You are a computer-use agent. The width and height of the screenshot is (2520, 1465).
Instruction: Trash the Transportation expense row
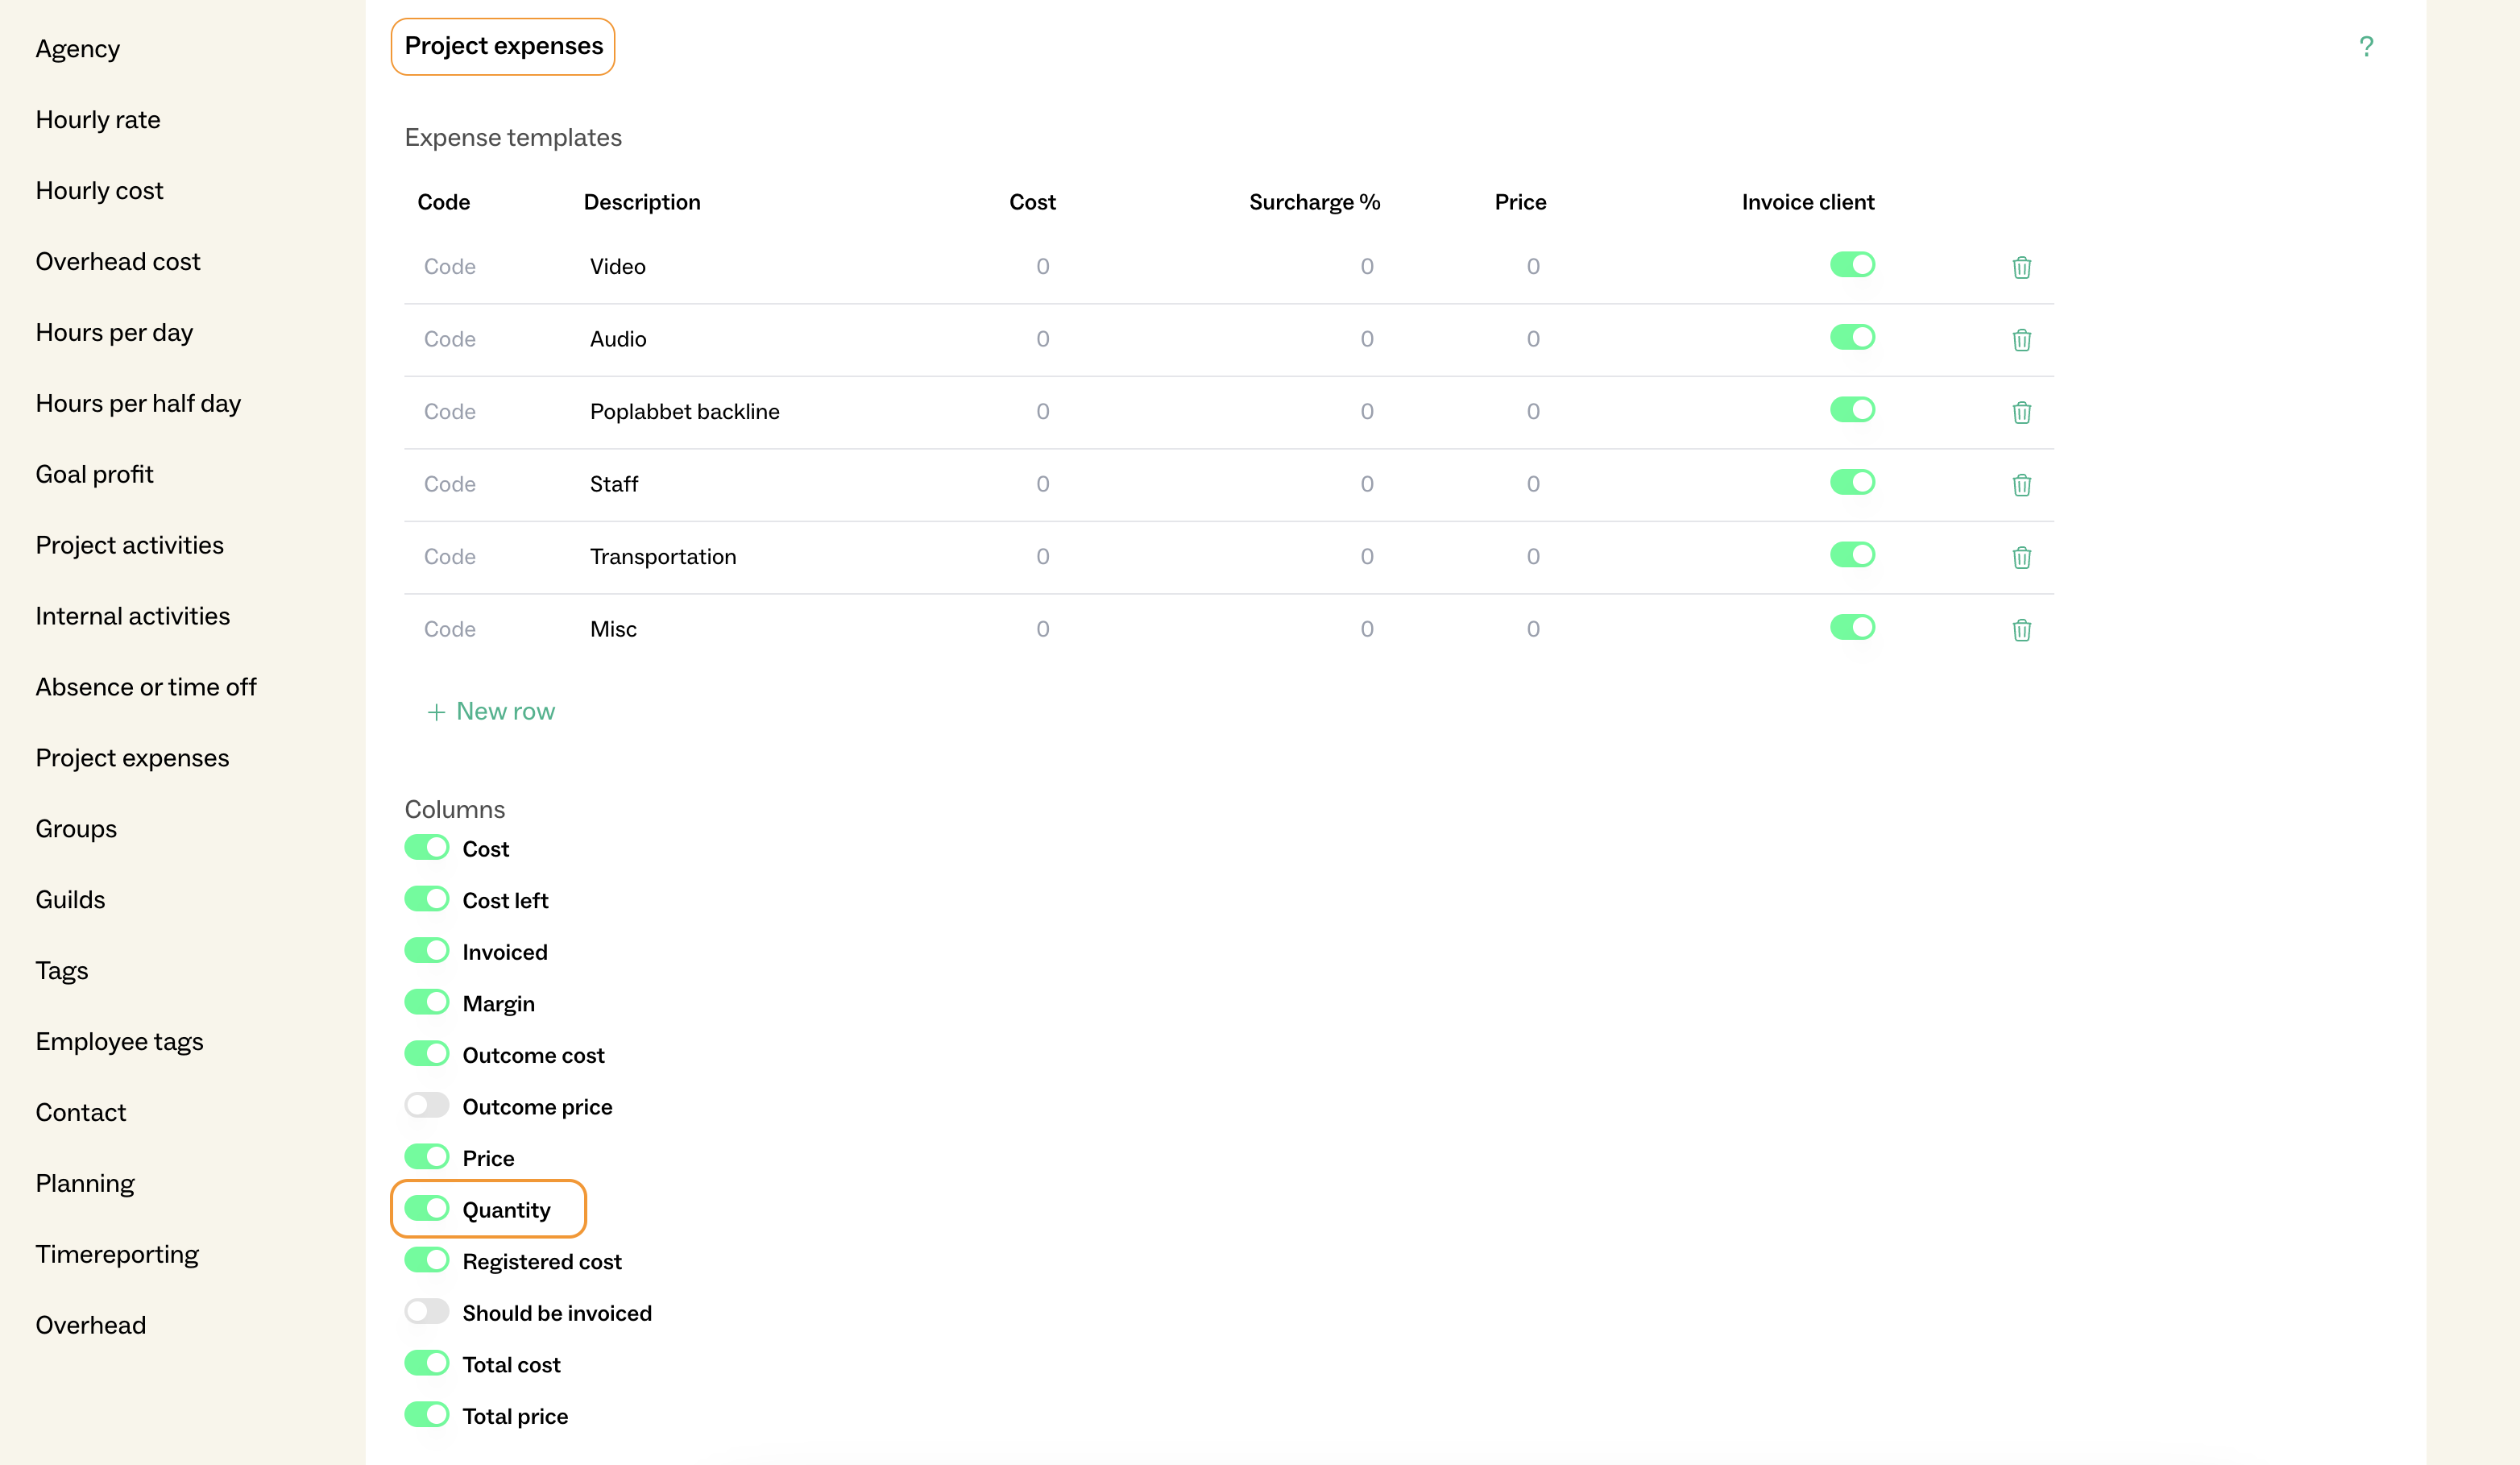click(2021, 557)
